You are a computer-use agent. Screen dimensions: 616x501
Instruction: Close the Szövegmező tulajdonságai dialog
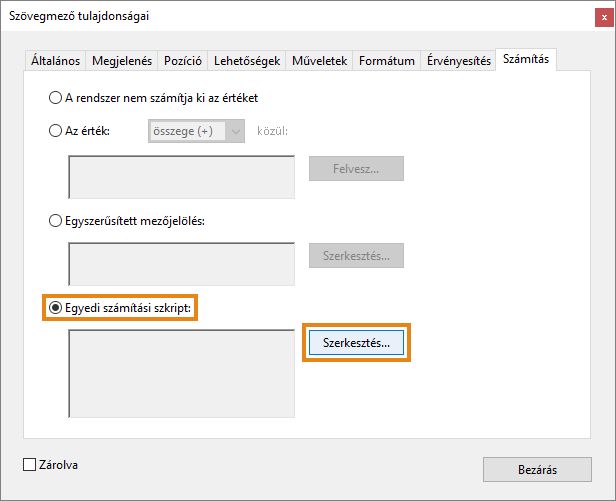[x=604, y=17]
